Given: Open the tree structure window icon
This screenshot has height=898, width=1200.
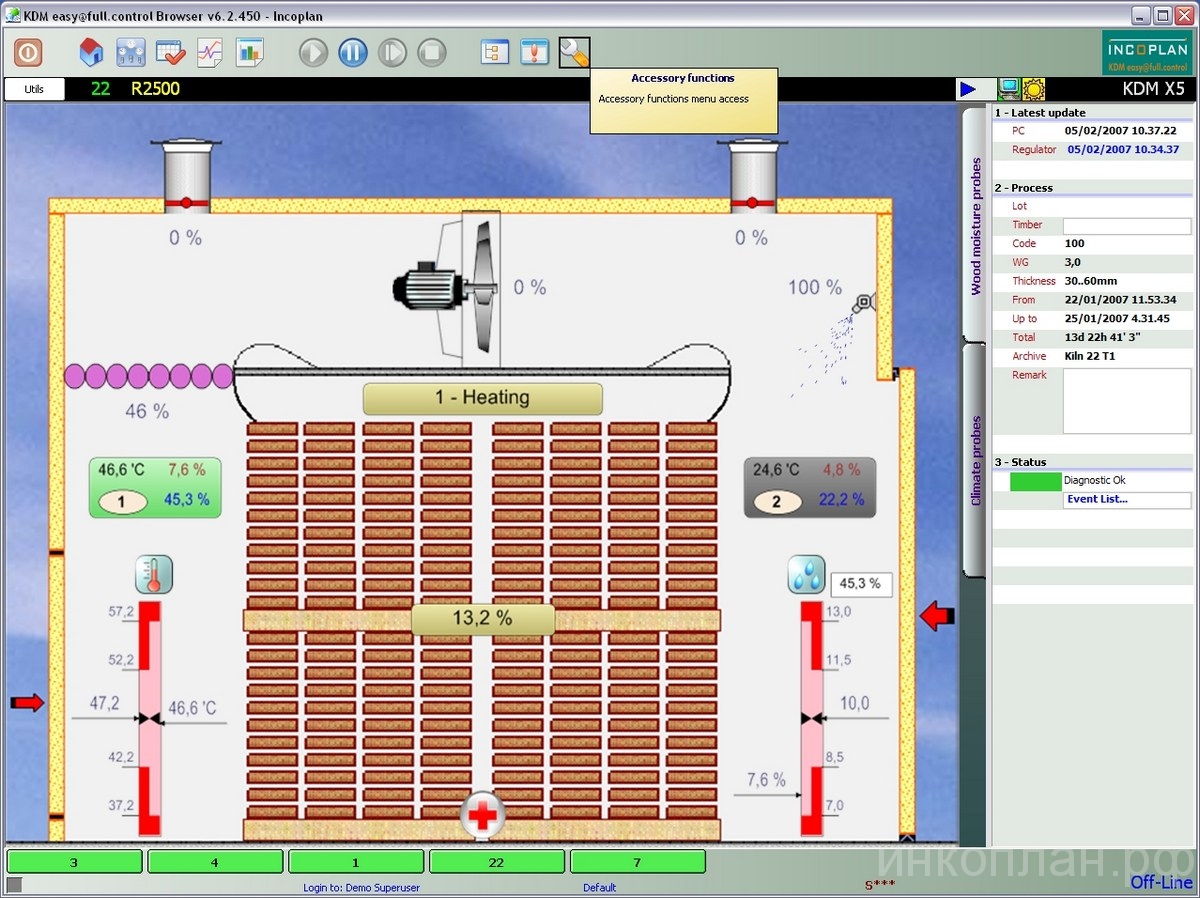Looking at the screenshot, I should click(x=495, y=52).
